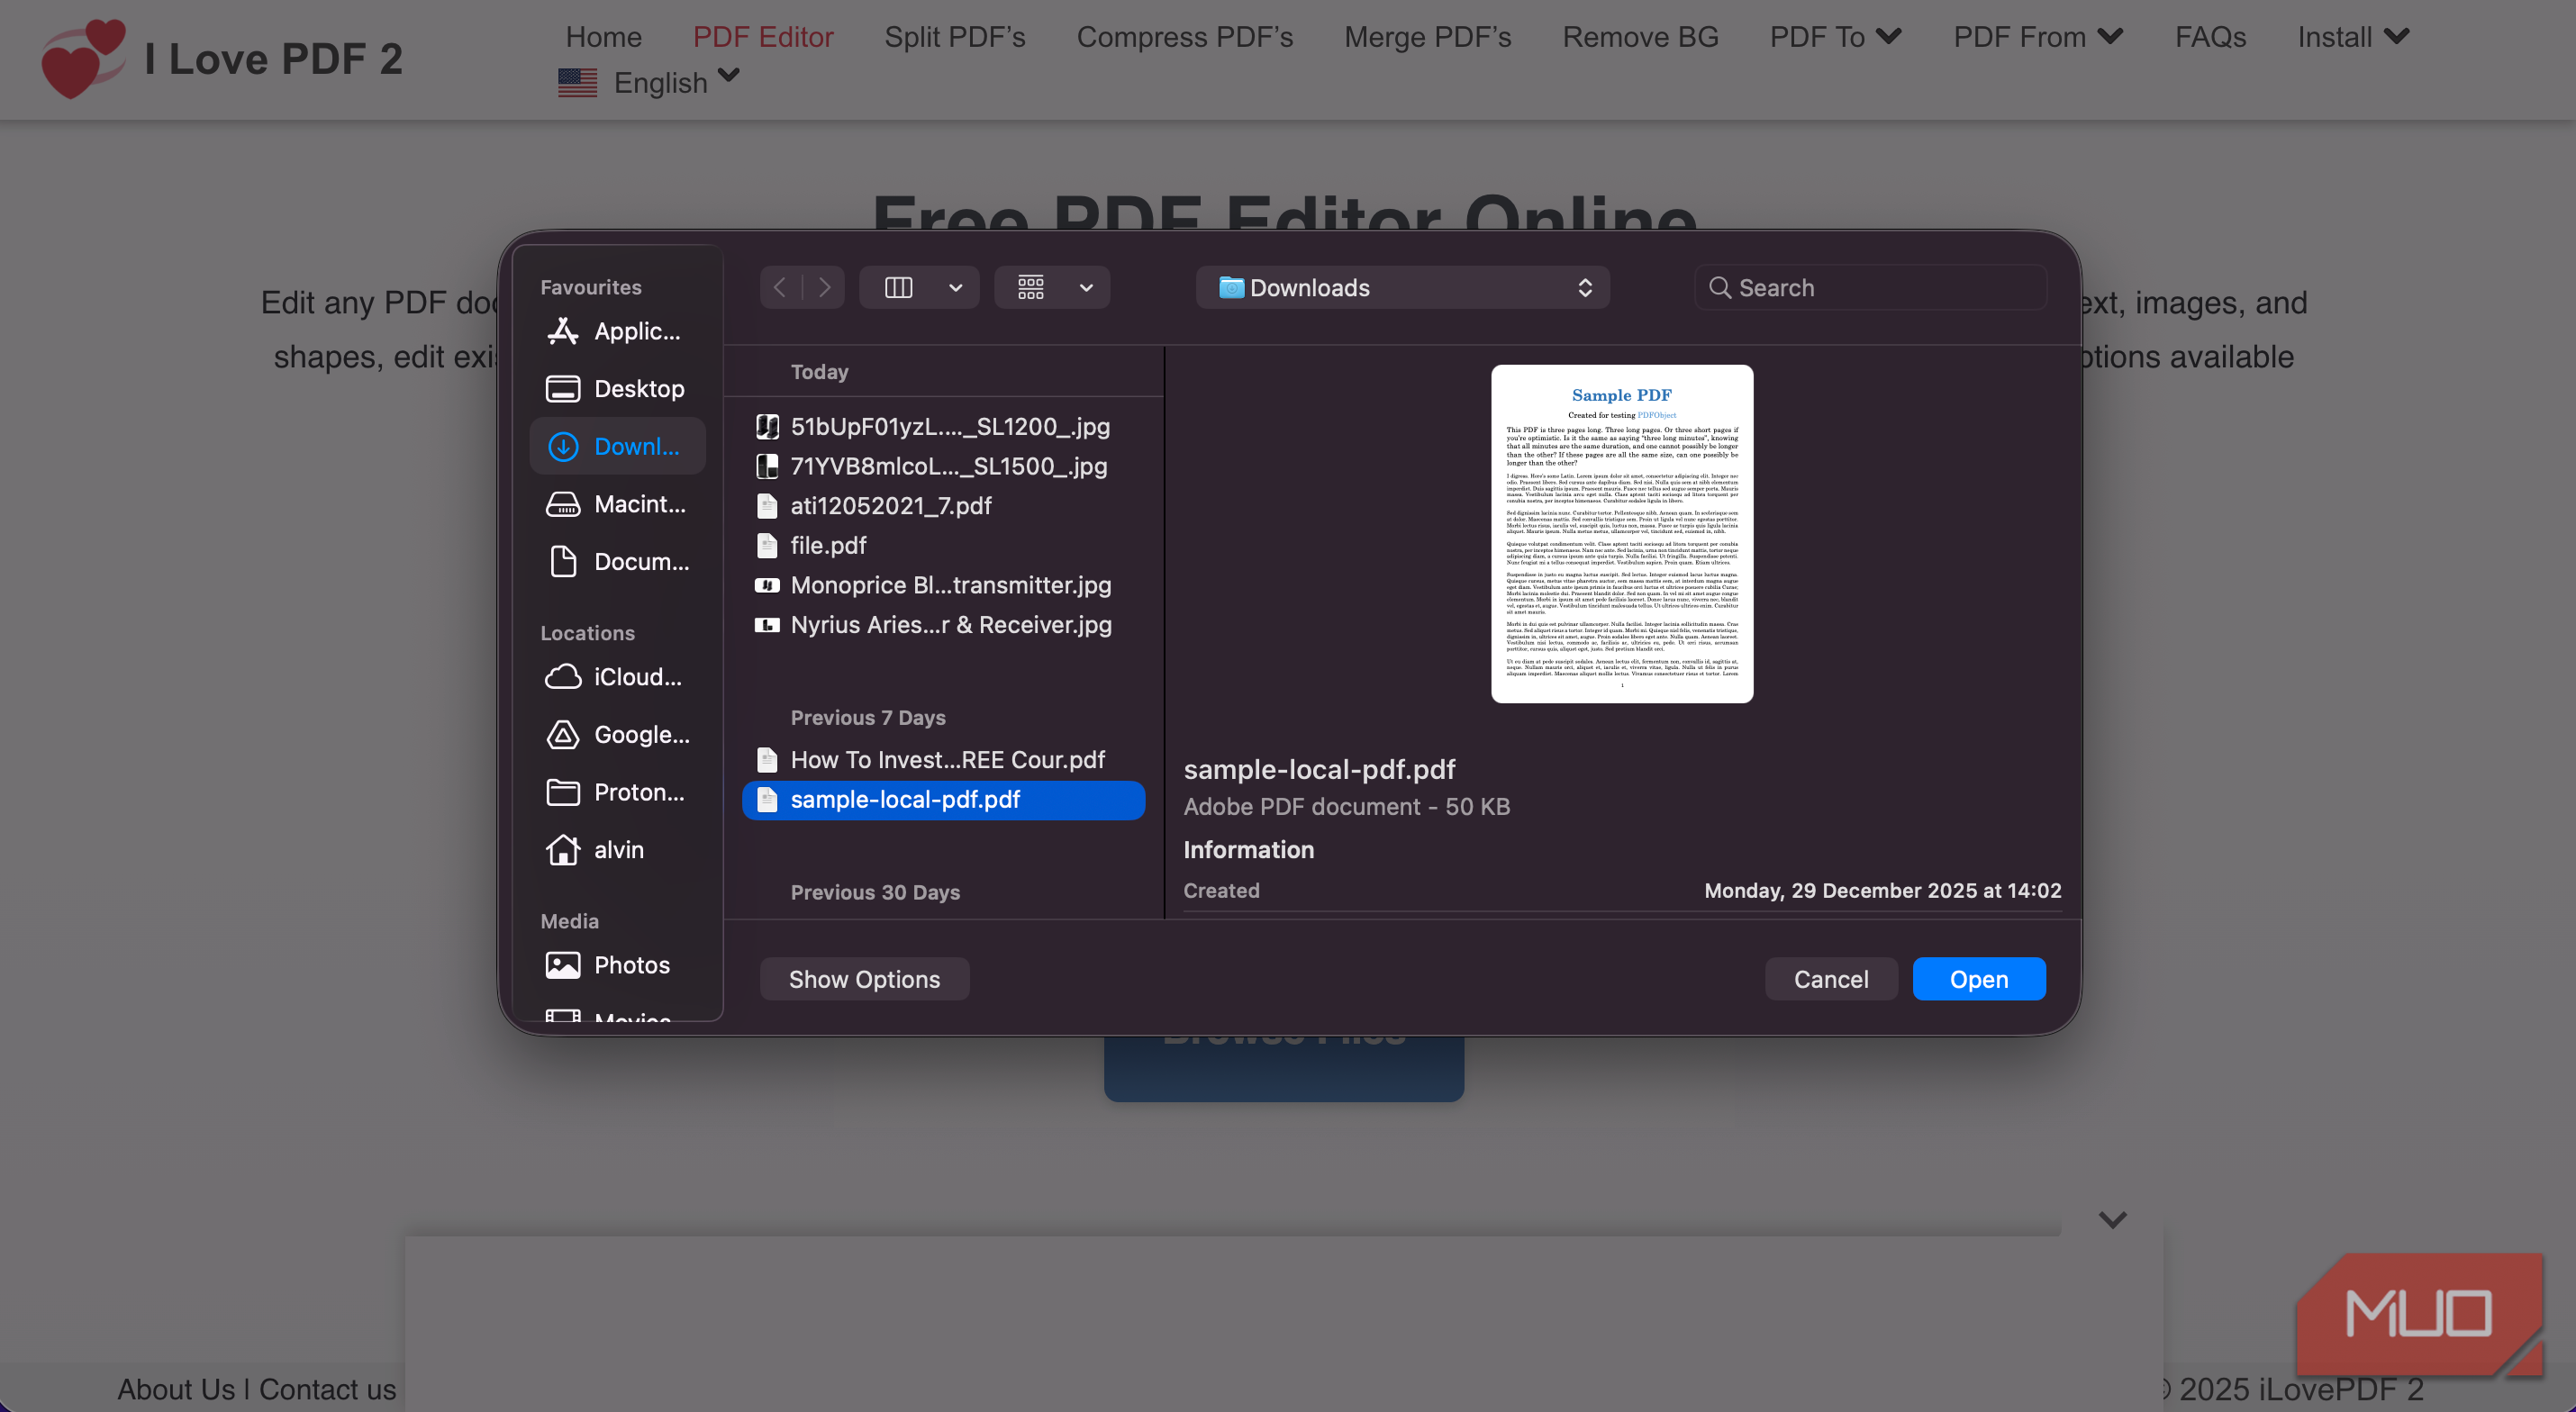Click the search magnifier icon

click(x=1720, y=288)
